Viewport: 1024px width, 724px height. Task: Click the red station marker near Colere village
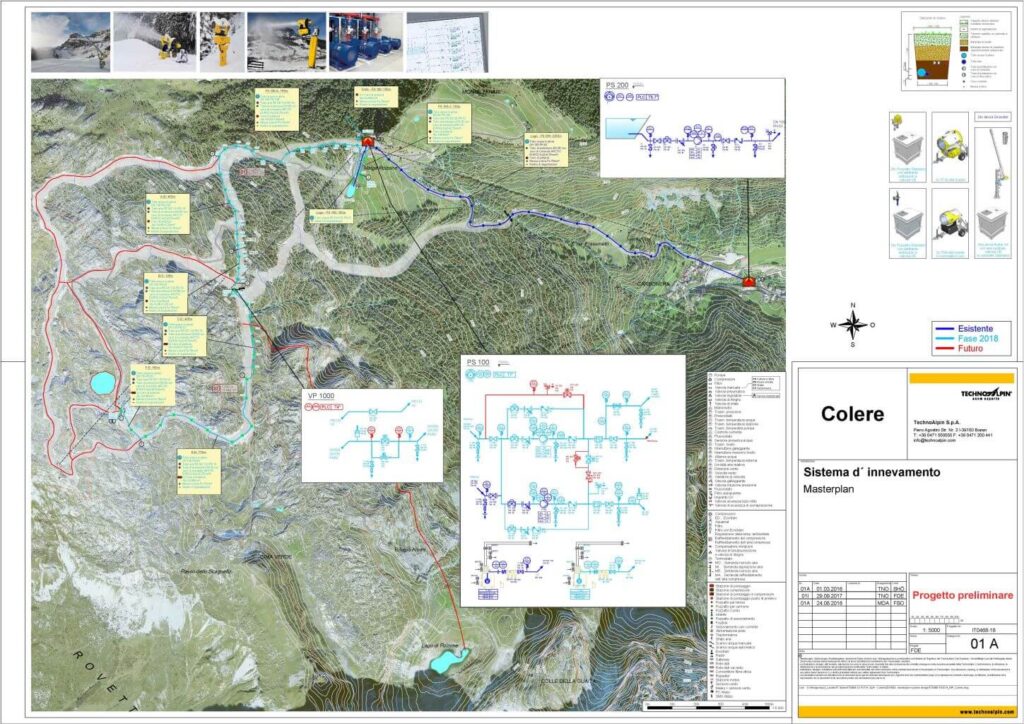tap(749, 281)
